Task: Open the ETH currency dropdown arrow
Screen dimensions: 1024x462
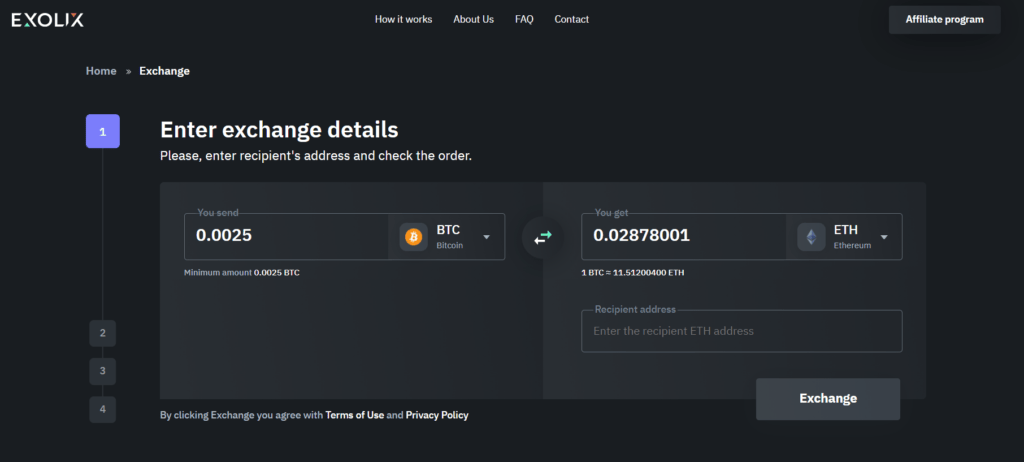Action: (x=884, y=237)
